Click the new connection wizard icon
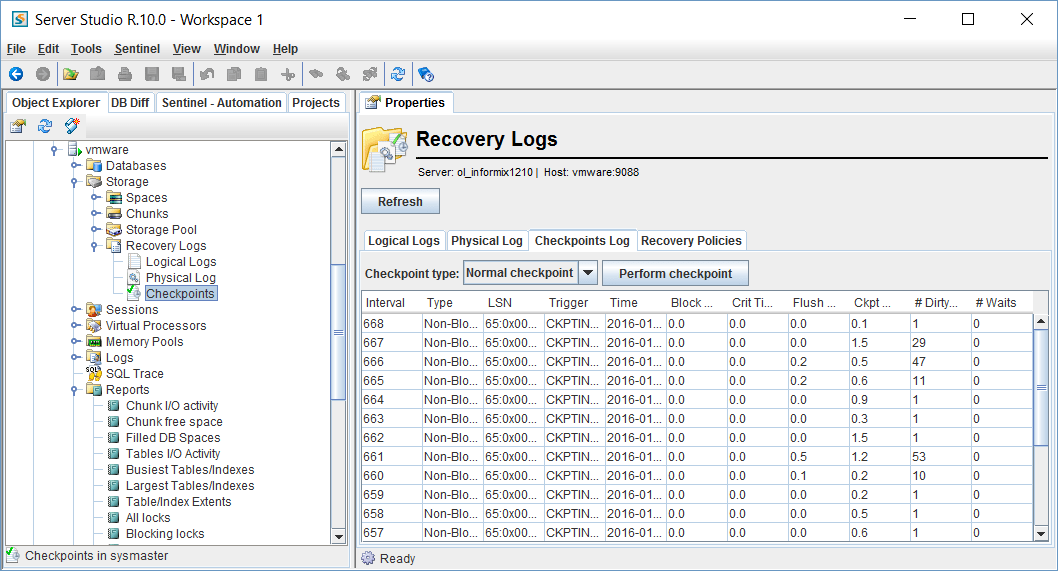The image size is (1058, 571). pos(72,126)
